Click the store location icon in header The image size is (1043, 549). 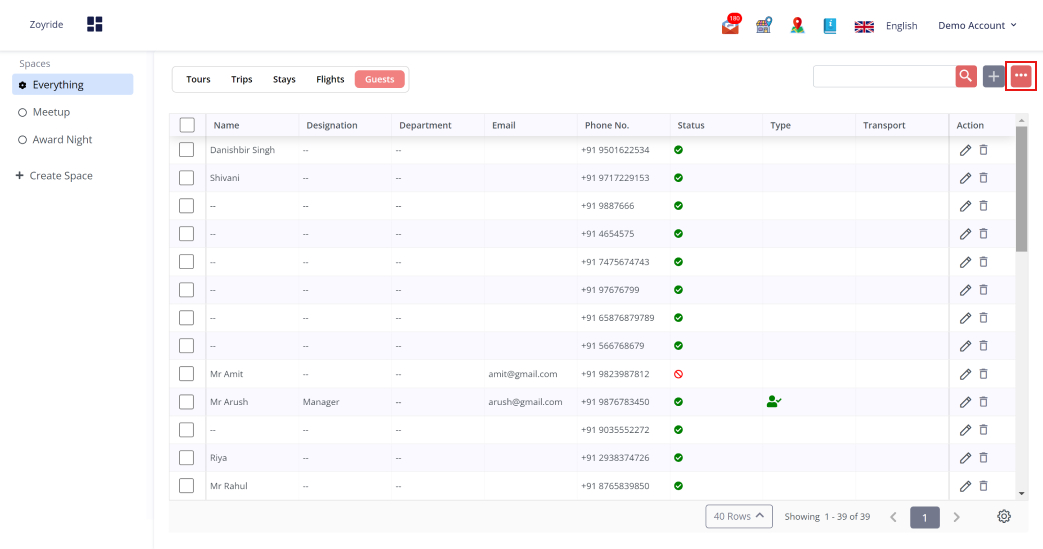coord(764,26)
